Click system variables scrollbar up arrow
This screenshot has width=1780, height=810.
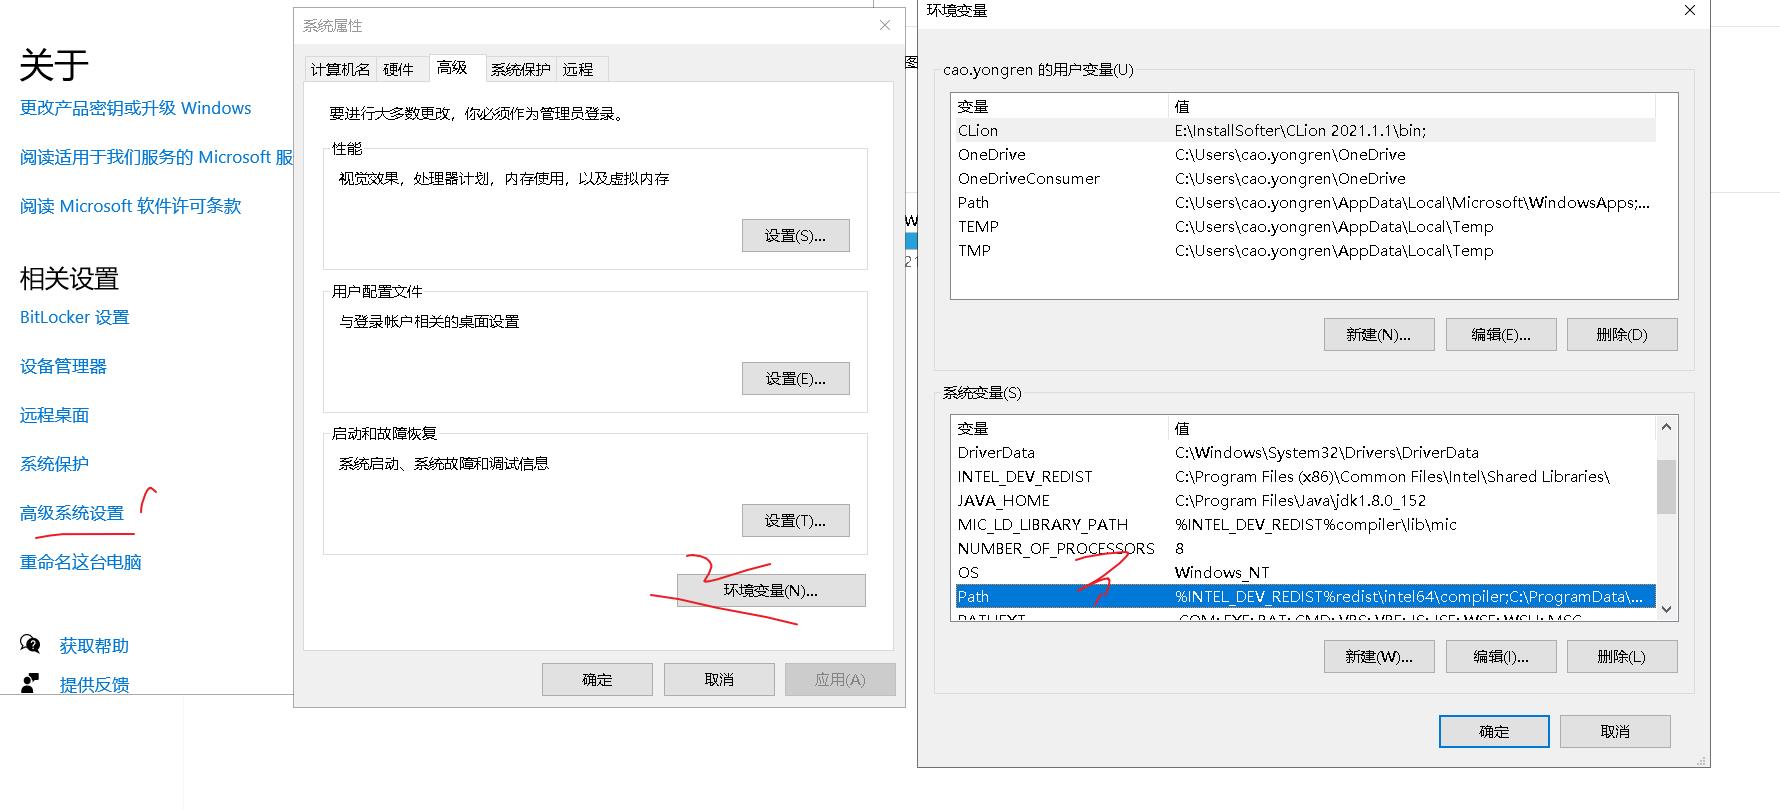[1666, 427]
